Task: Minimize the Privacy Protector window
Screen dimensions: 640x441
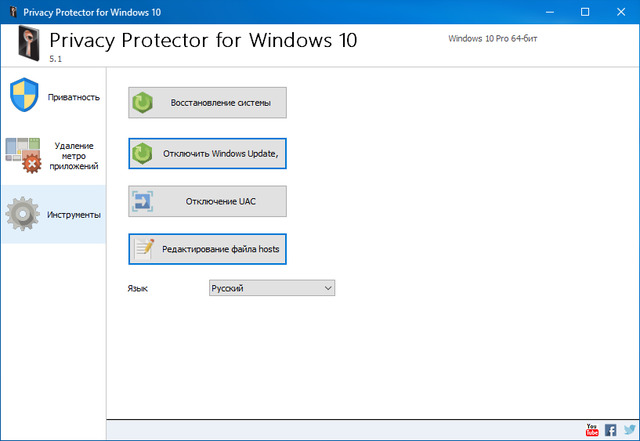Action: point(550,12)
